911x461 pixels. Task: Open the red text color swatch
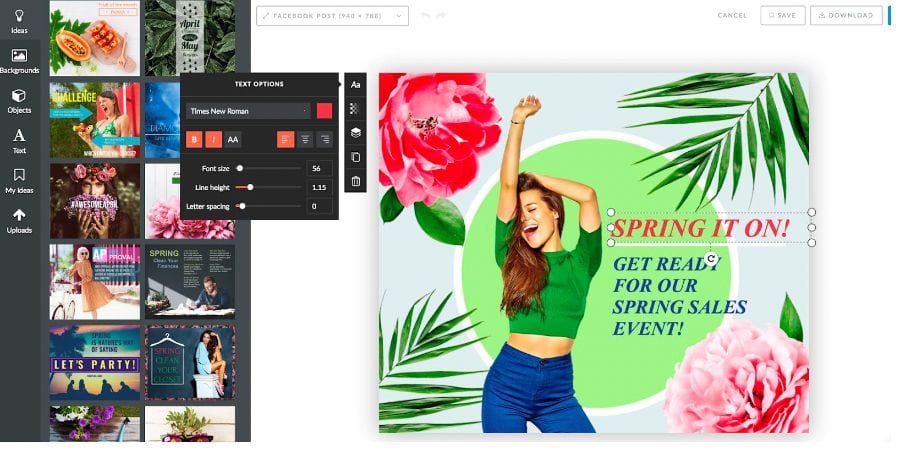click(324, 111)
